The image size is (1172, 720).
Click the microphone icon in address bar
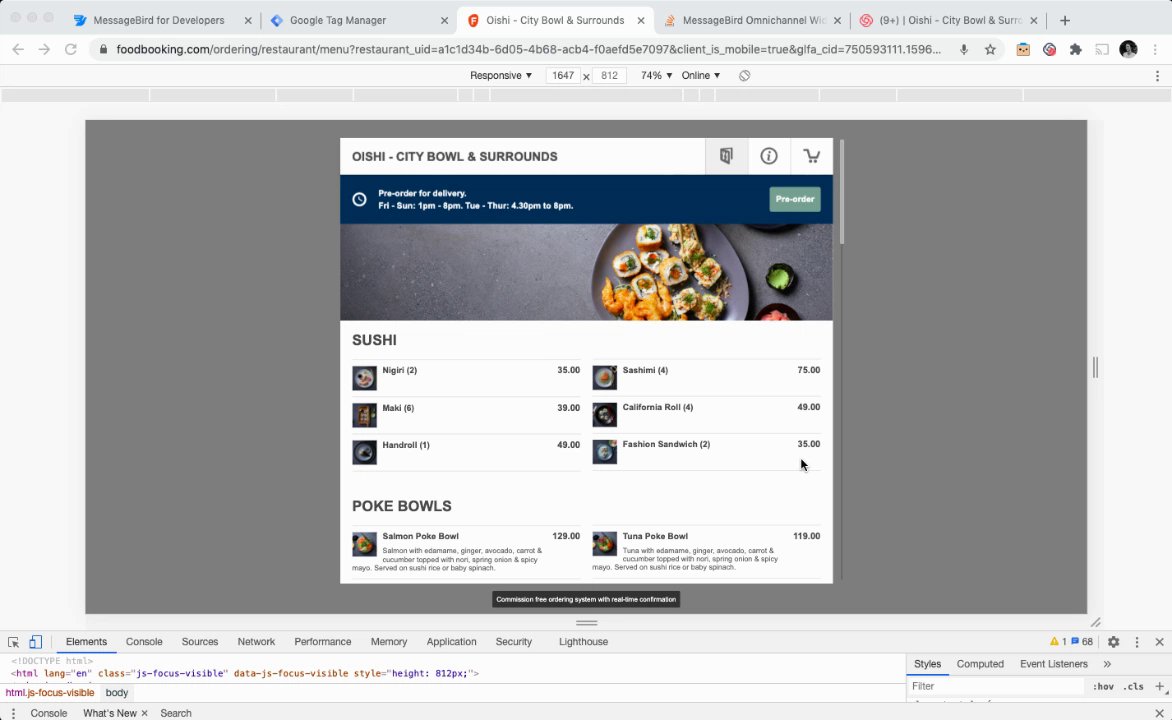pyautogui.click(x=963, y=49)
